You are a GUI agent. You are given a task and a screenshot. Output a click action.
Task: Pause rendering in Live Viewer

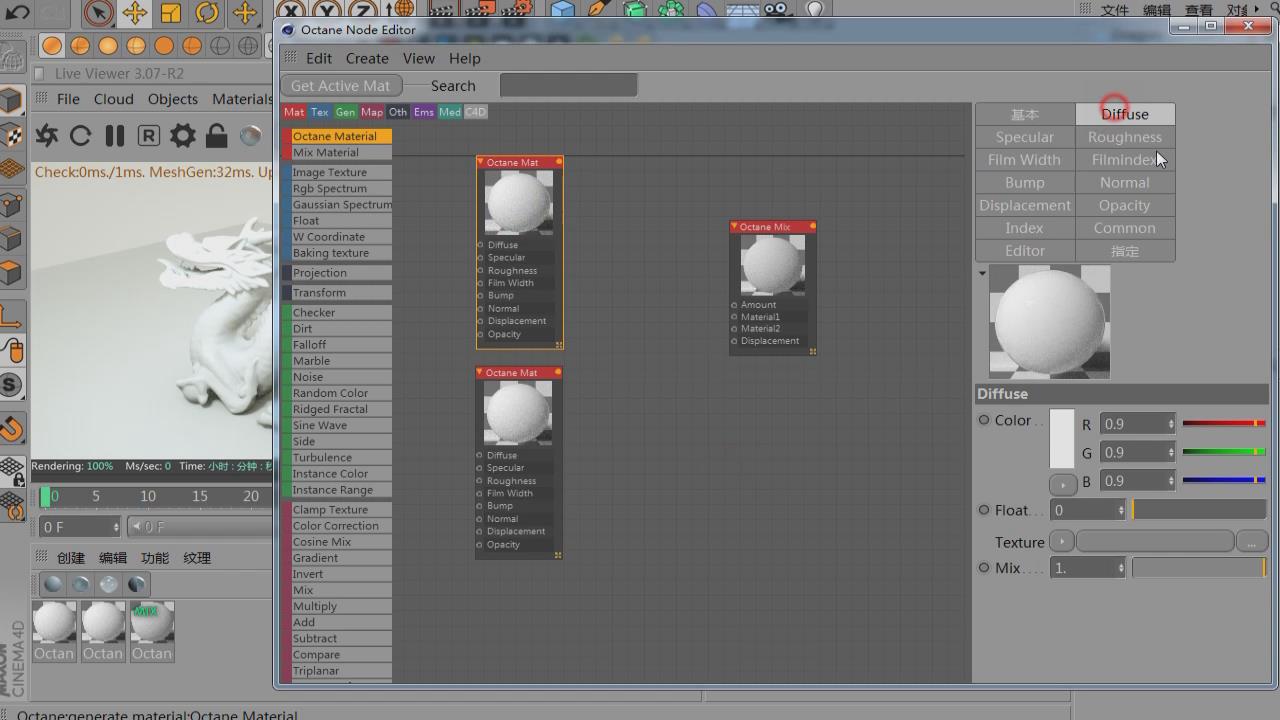pyautogui.click(x=115, y=135)
